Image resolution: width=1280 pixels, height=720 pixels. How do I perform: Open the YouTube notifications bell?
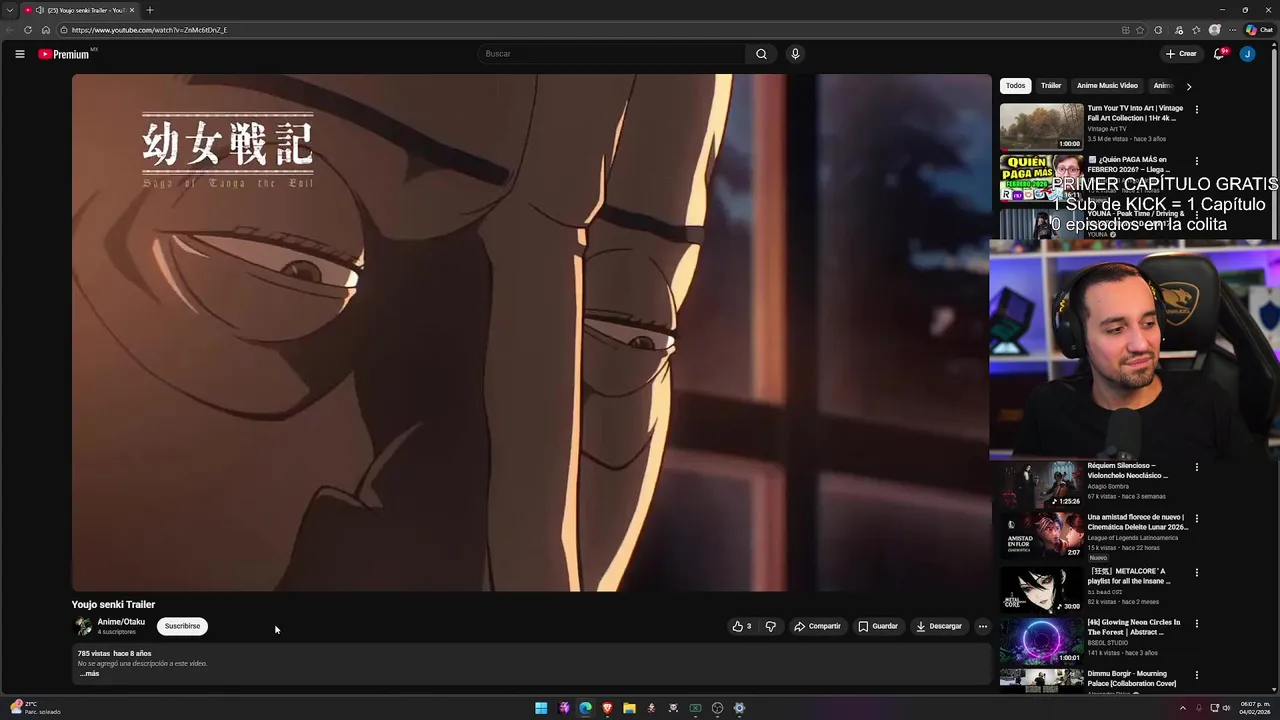(1219, 54)
